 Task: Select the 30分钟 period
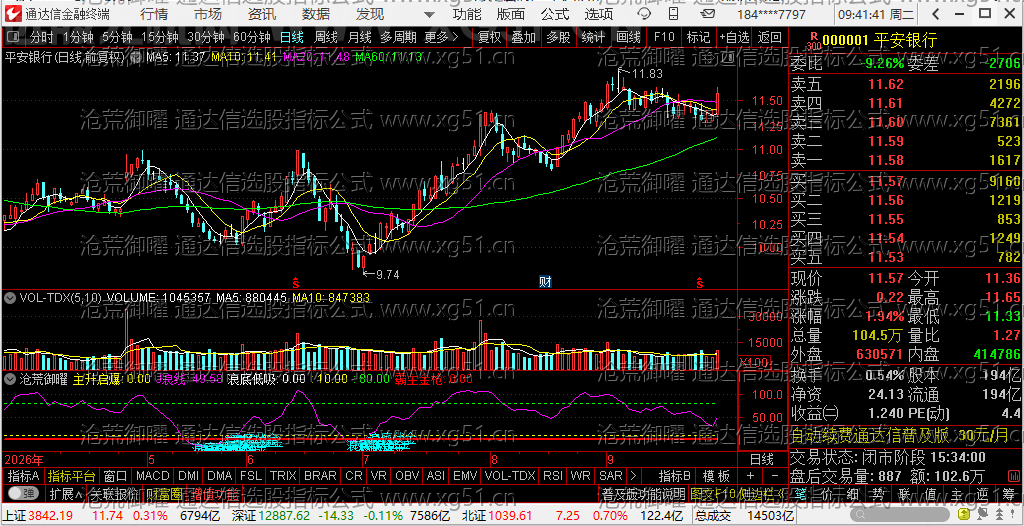205,37
